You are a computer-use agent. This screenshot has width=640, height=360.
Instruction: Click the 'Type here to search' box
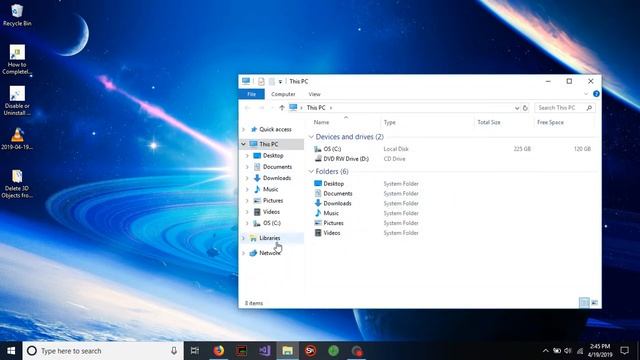tap(103, 351)
